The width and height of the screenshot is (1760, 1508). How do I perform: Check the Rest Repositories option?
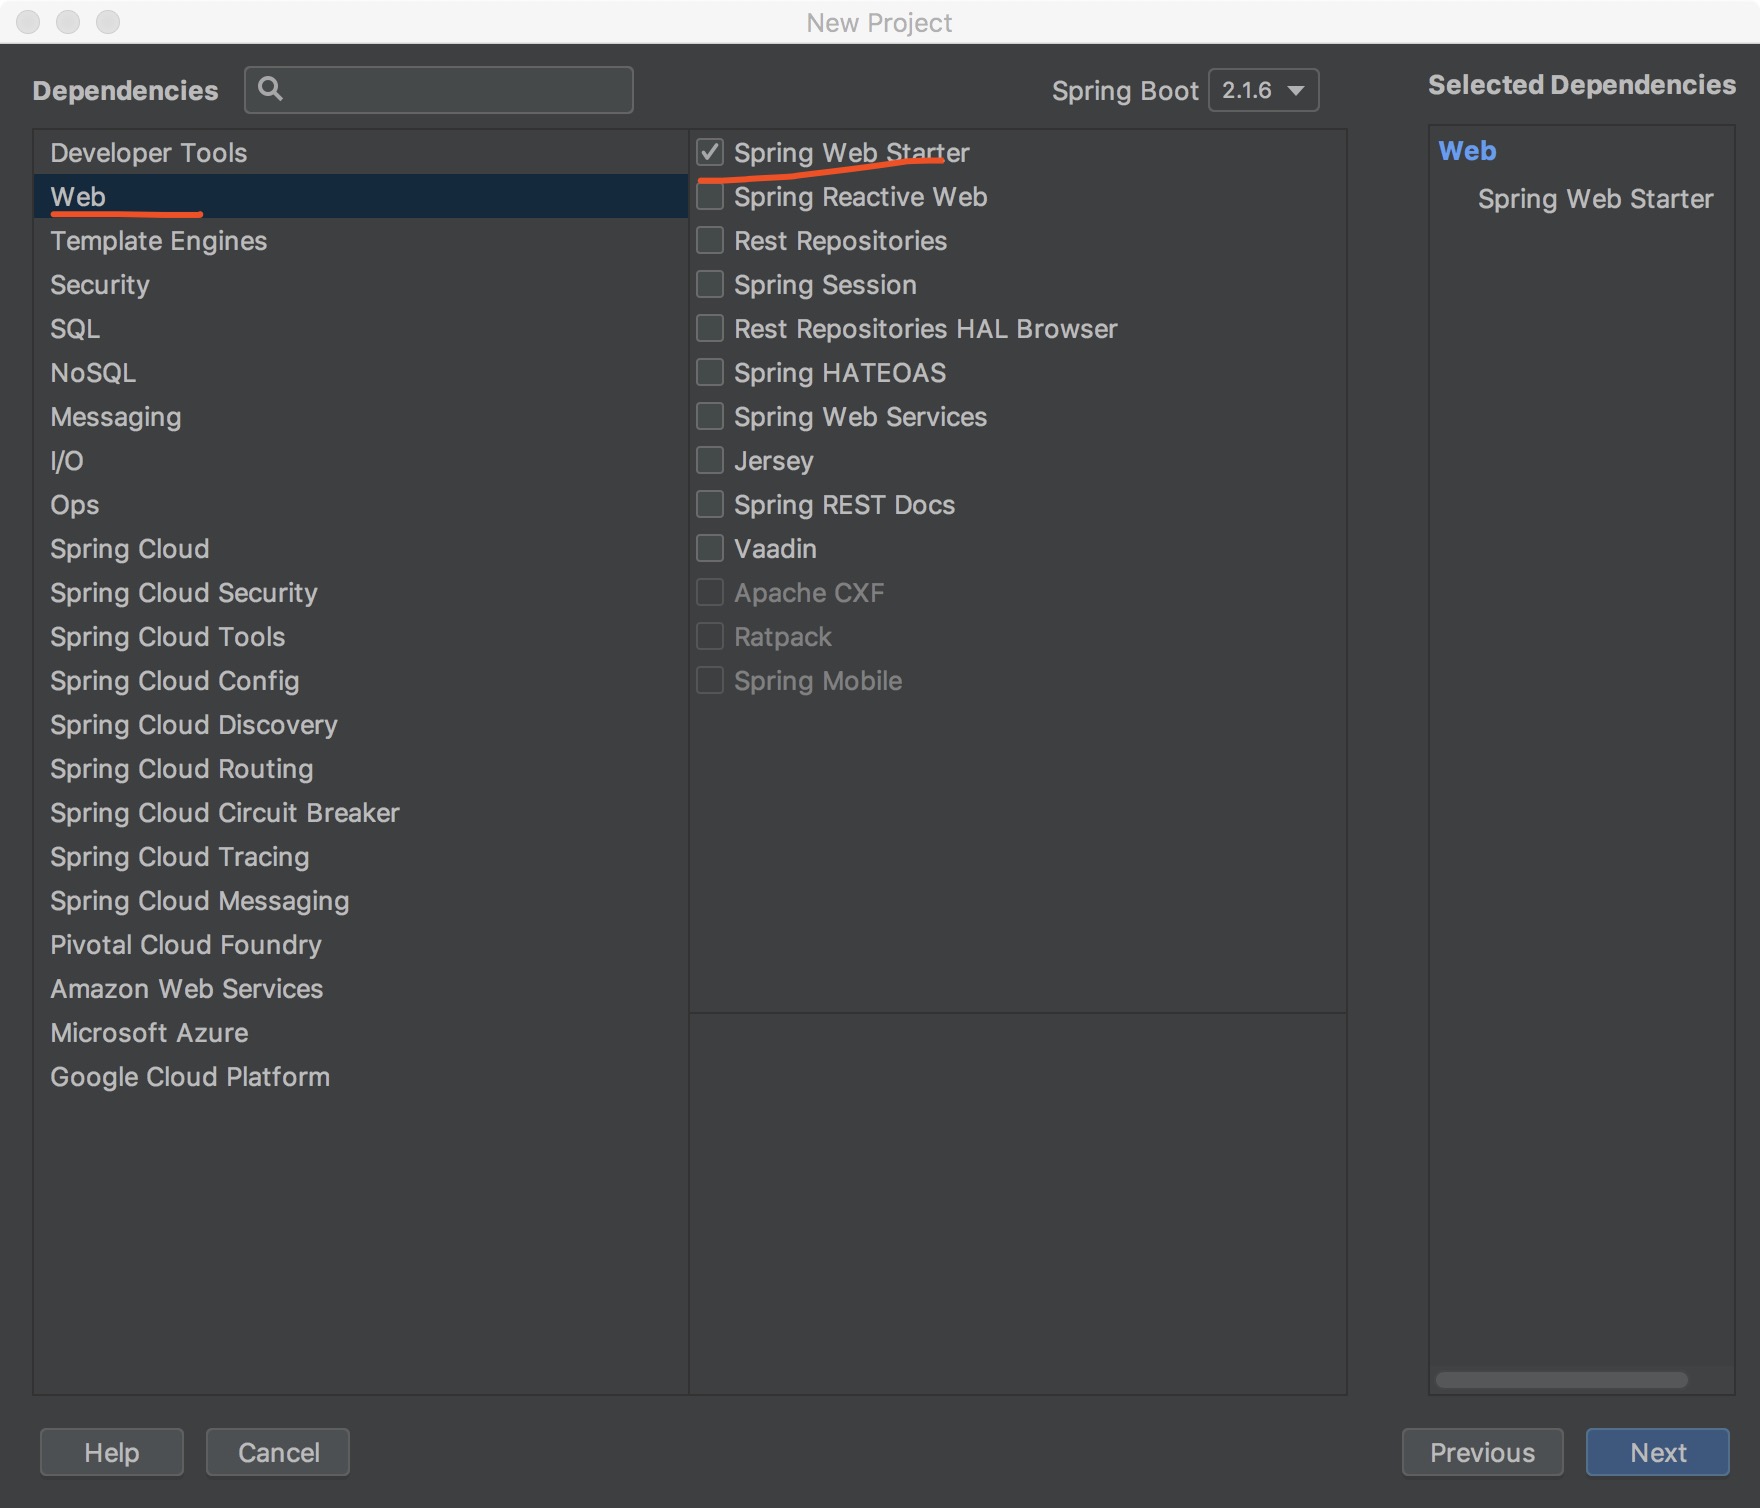pyautogui.click(x=710, y=241)
